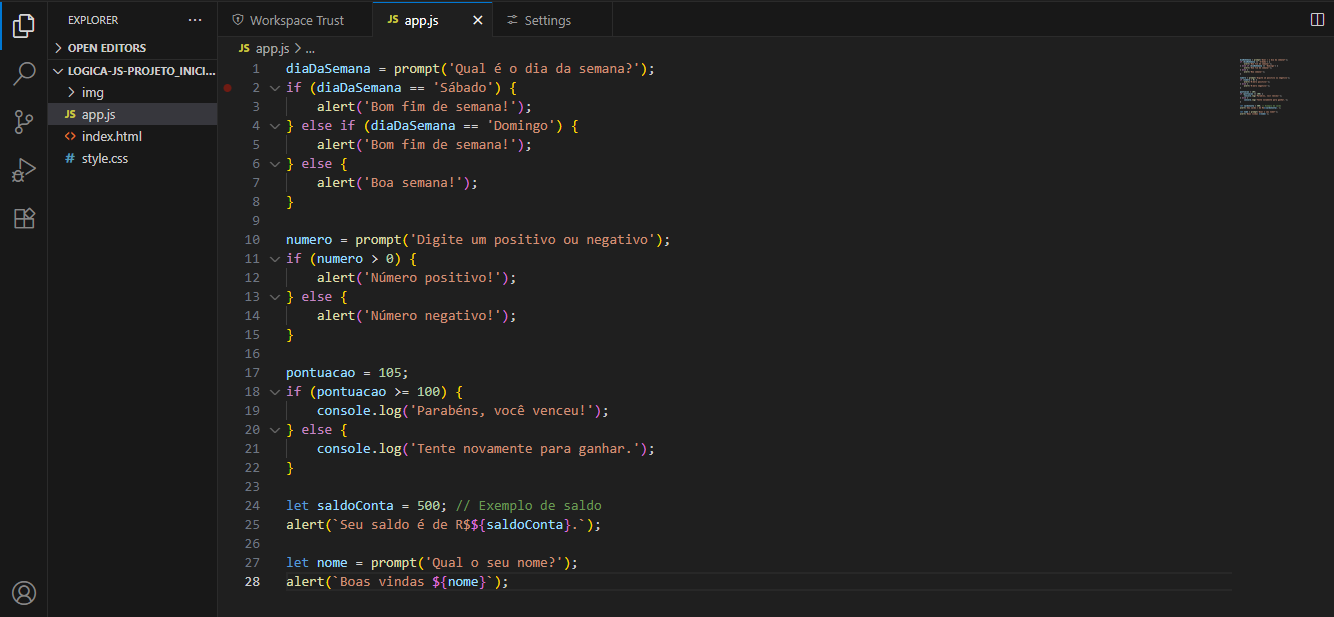
Task: Fold the if block at line 11
Action: click(x=275, y=259)
